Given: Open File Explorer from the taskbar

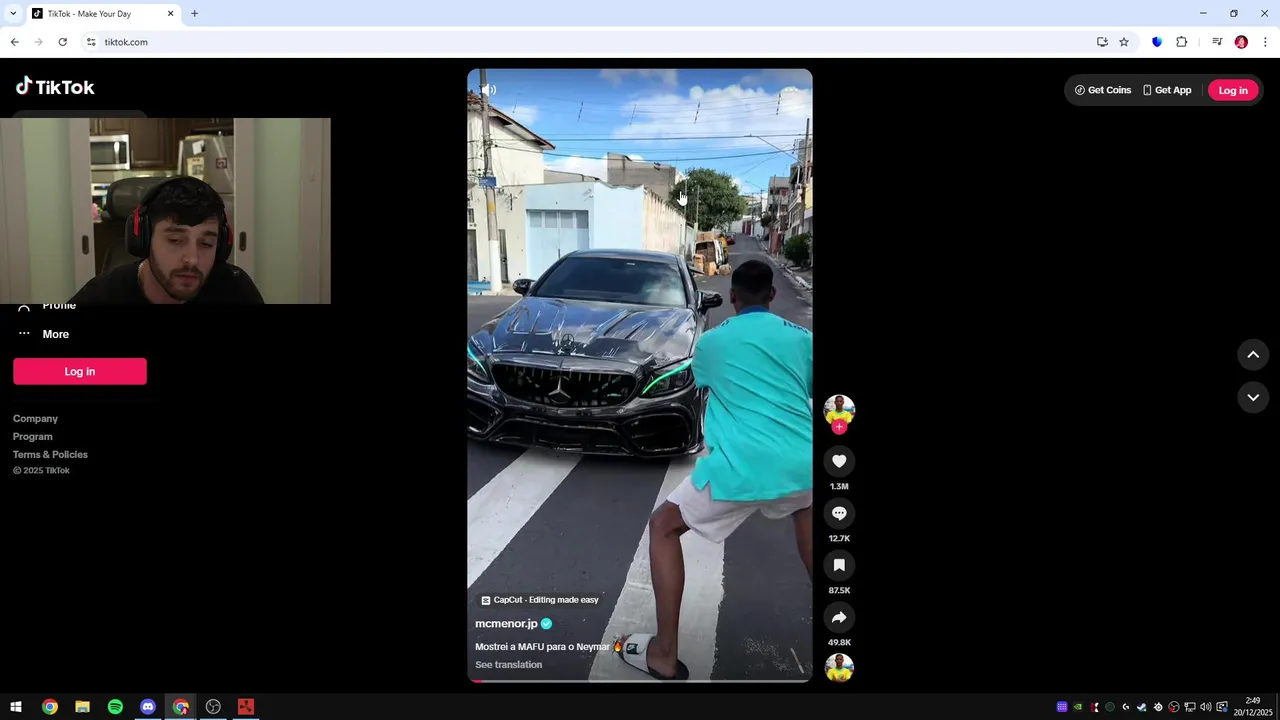Looking at the screenshot, I should click(82, 707).
